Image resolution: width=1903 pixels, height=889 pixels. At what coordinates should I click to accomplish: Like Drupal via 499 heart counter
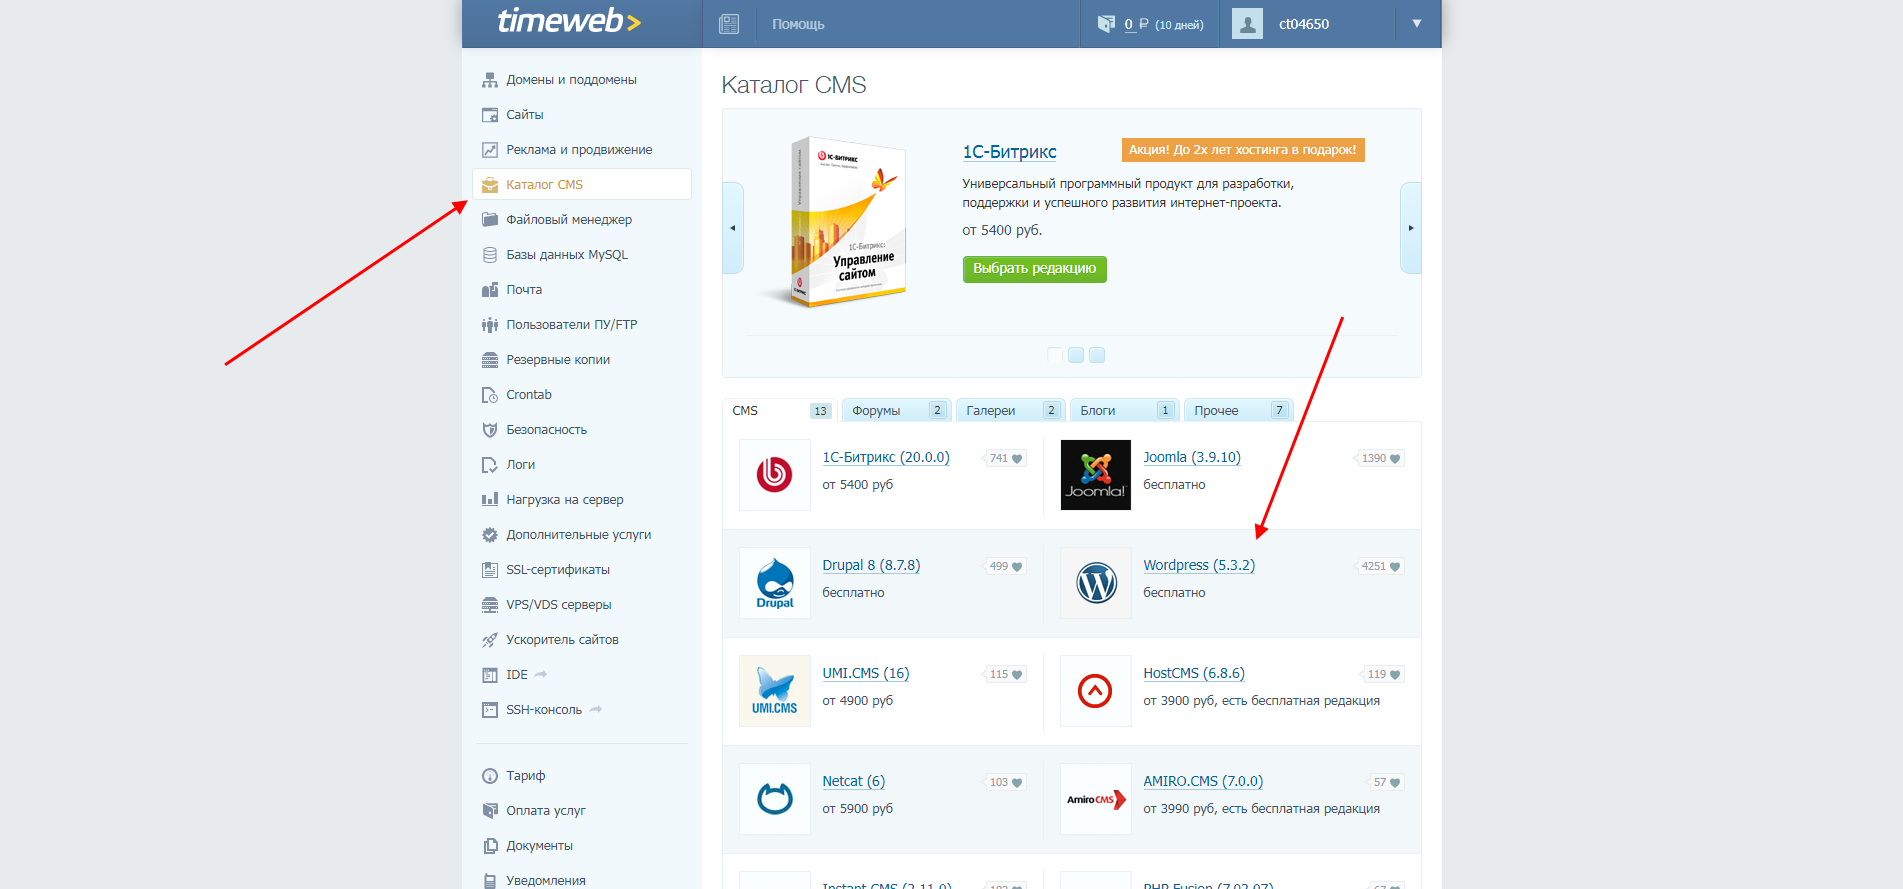click(x=1005, y=566)
